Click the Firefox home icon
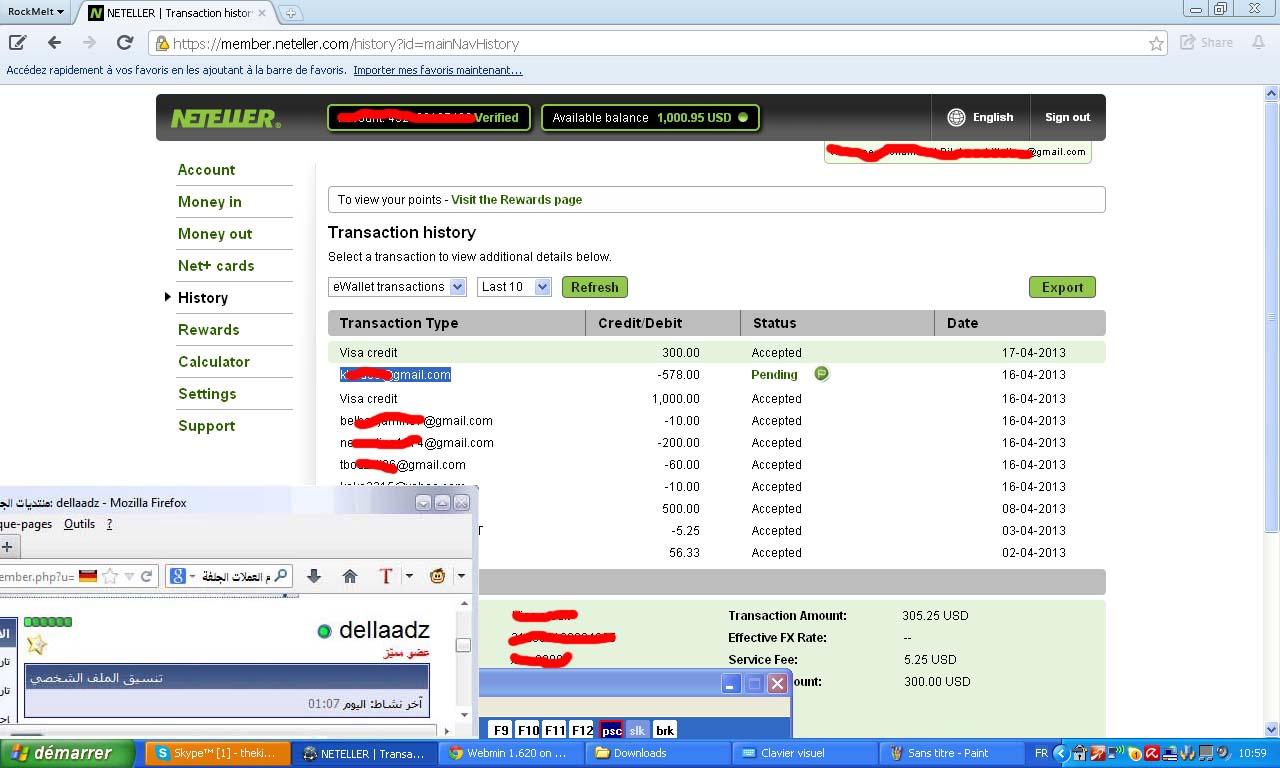The height and width of the screenshot is (768, 1280). click(x=349, y=576)
